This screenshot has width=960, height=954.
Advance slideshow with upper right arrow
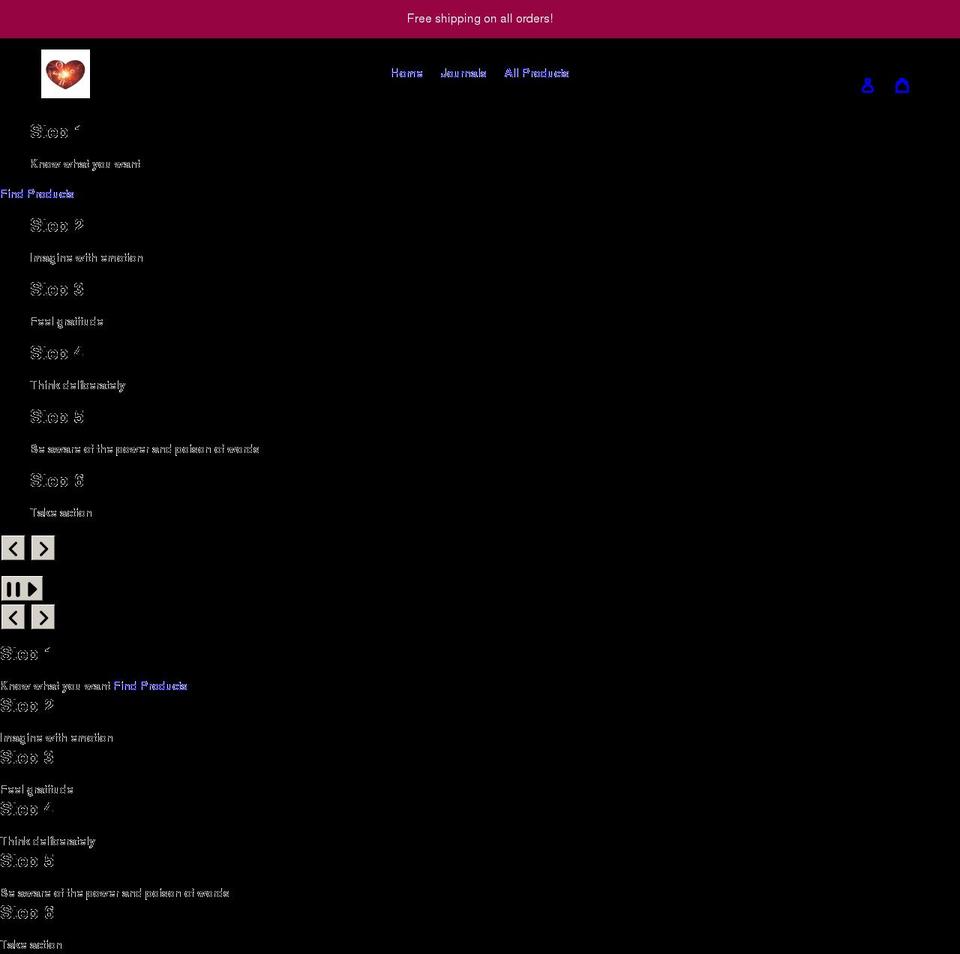click(x=42, y=548)
